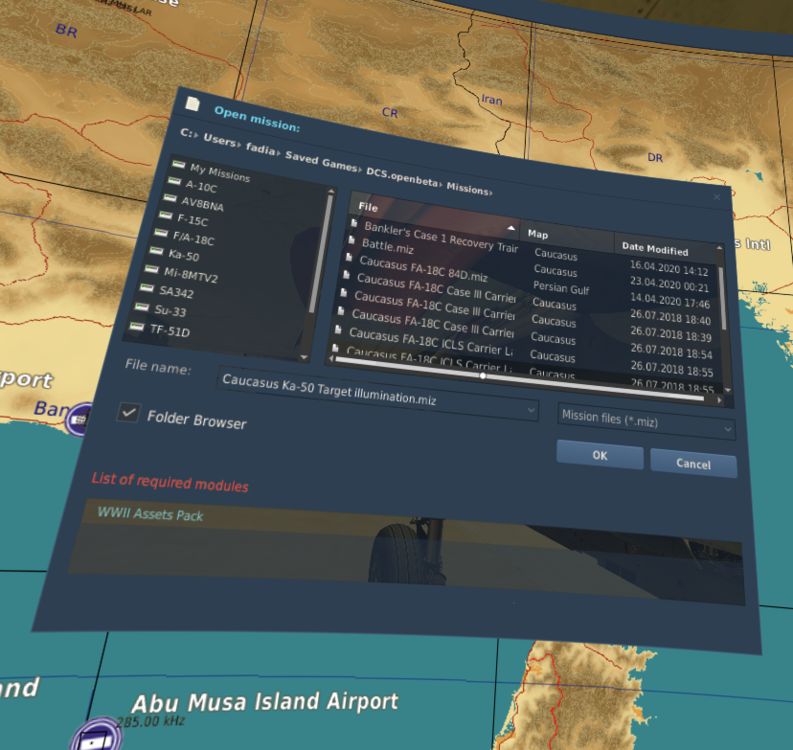Screen dimensions: 793x750
Task: Click the folder icon next to SA342
Action: [147, 288]
